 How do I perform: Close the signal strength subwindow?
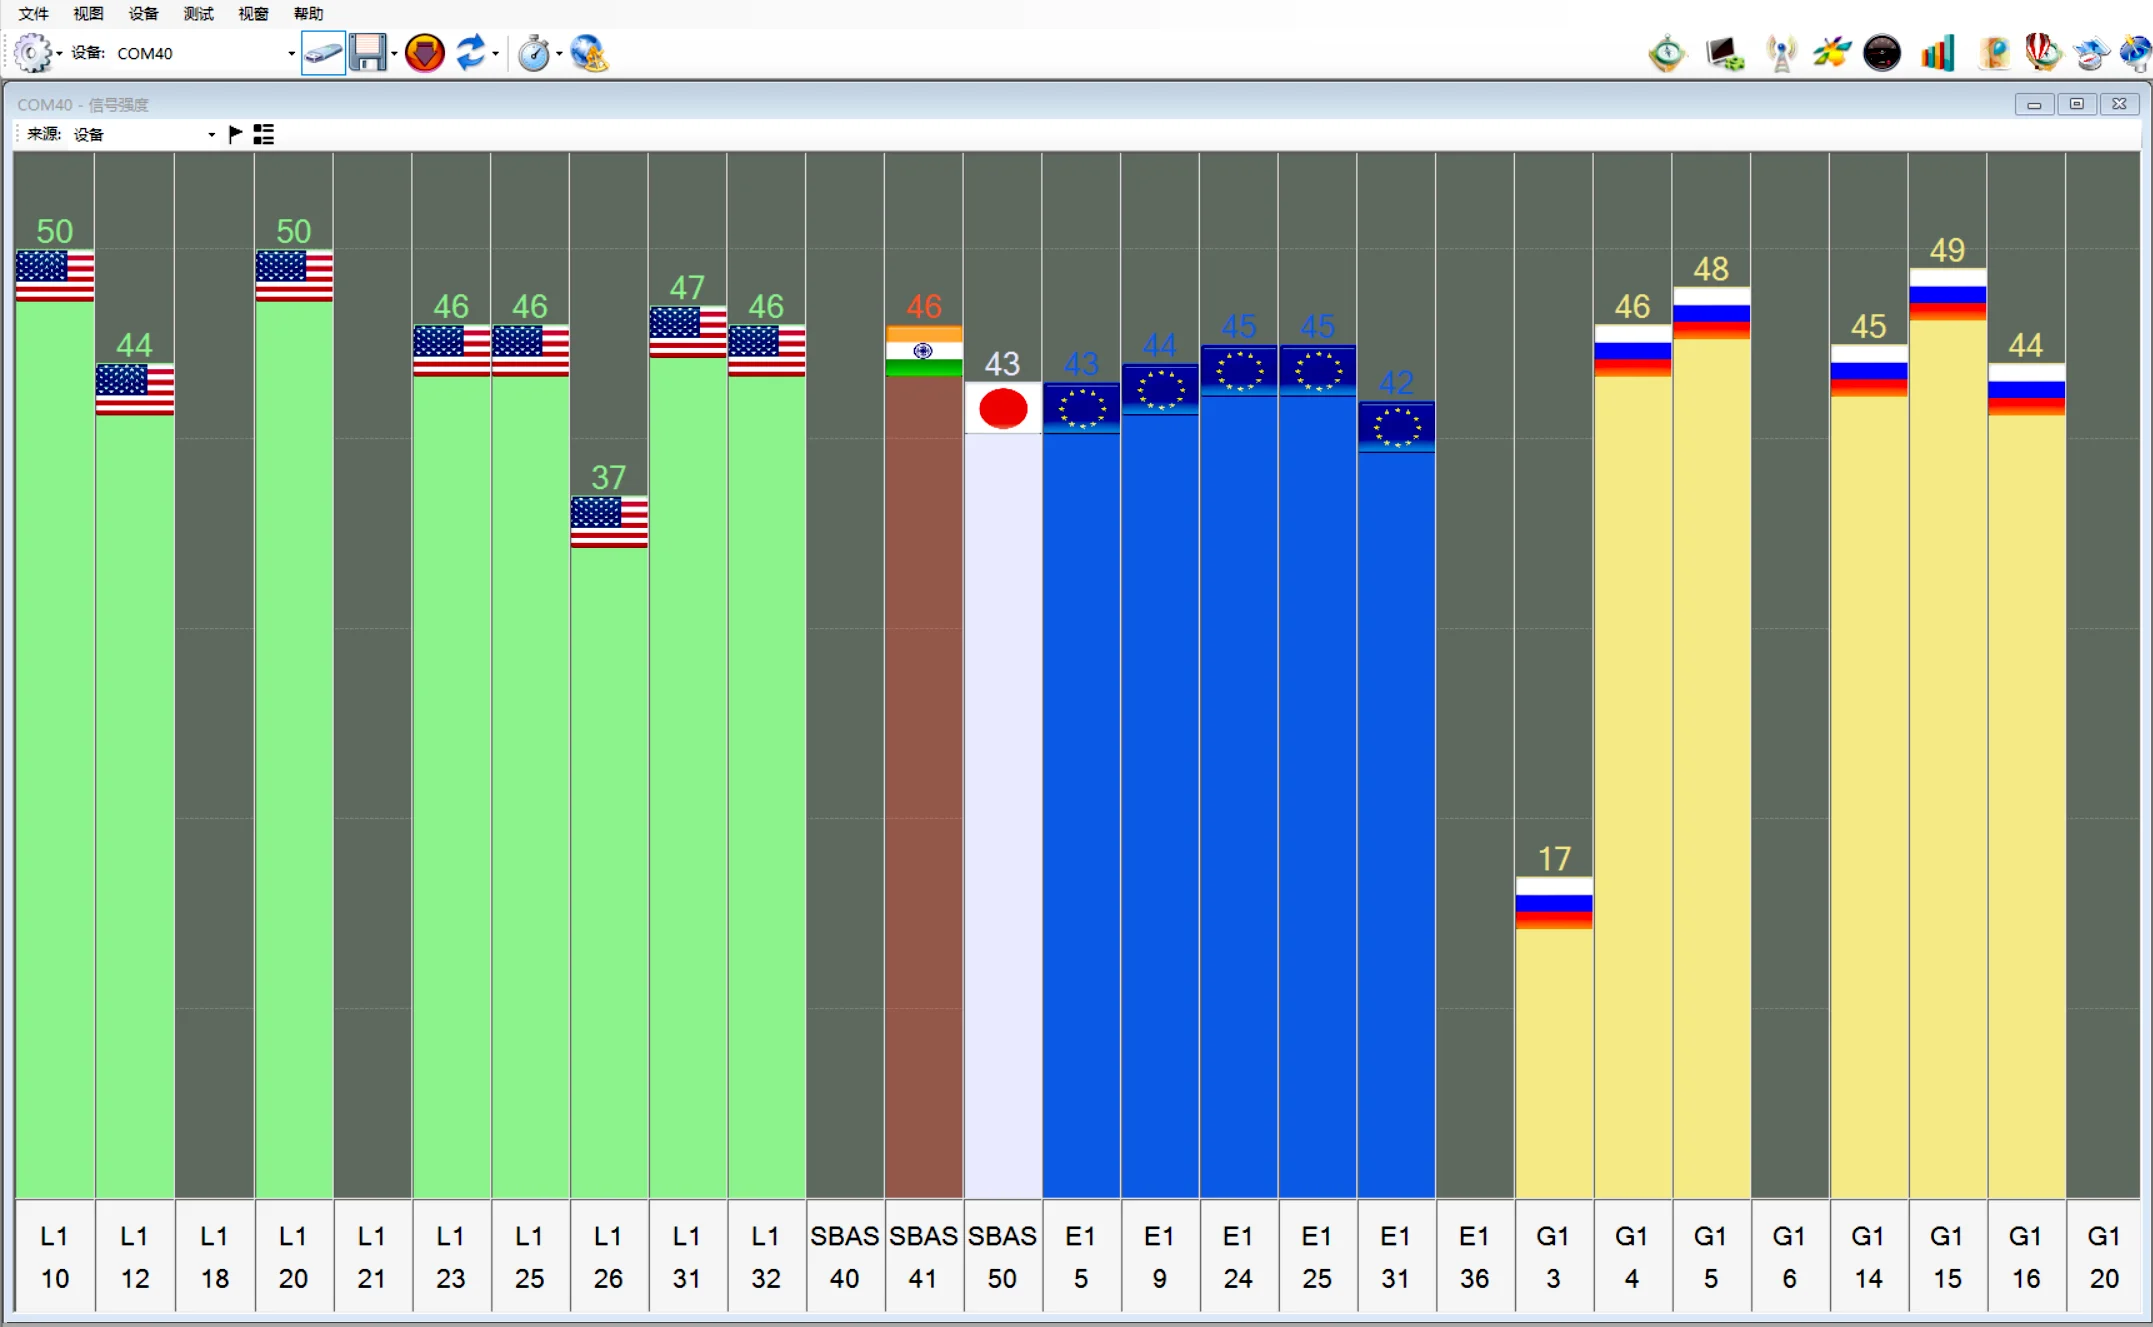click(x=2119, y=104)
